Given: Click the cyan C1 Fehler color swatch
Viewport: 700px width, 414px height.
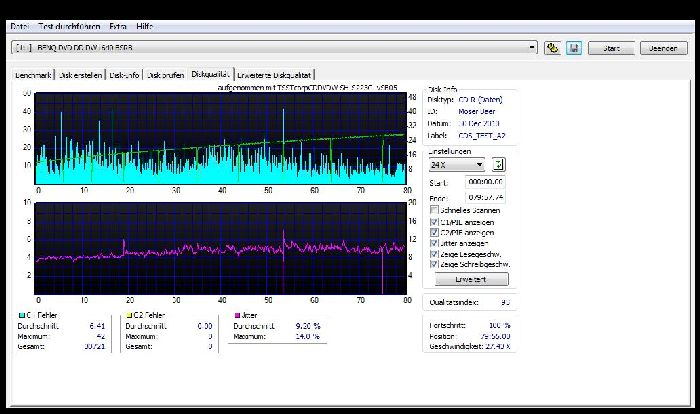Looking at the screenshot, I should point(21,315).
